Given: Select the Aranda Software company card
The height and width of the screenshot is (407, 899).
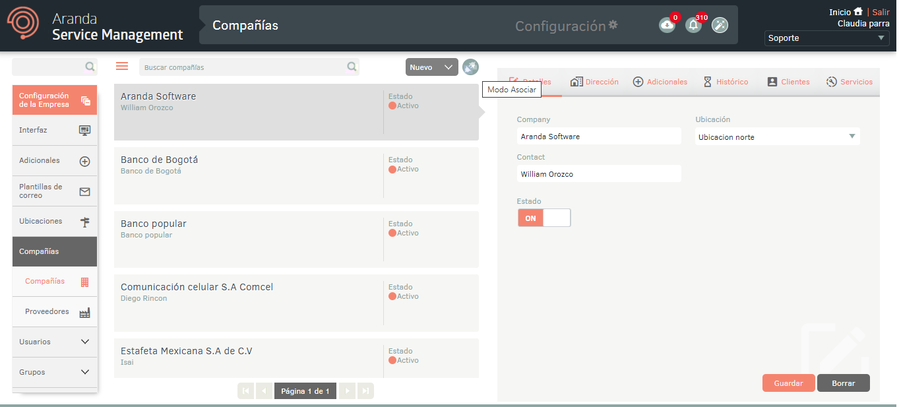Looking at the screenshot, I should [296, 112].
